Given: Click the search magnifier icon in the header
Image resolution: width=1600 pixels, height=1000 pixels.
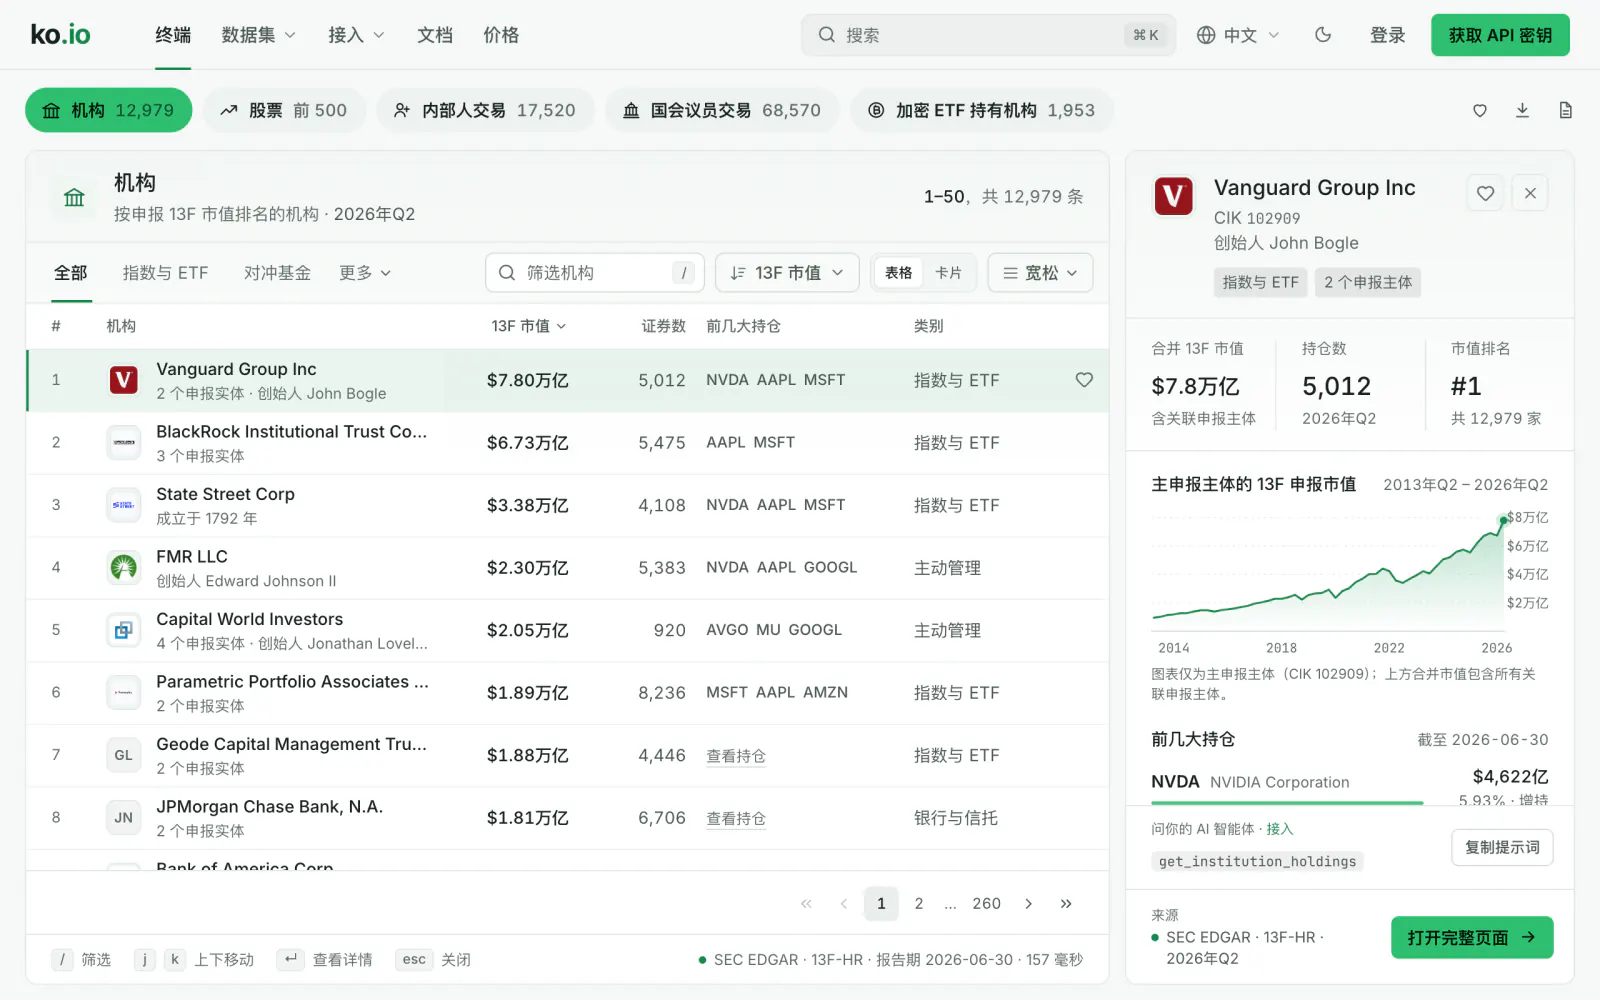Looking at the screenshot, I should tap(826, 35).
